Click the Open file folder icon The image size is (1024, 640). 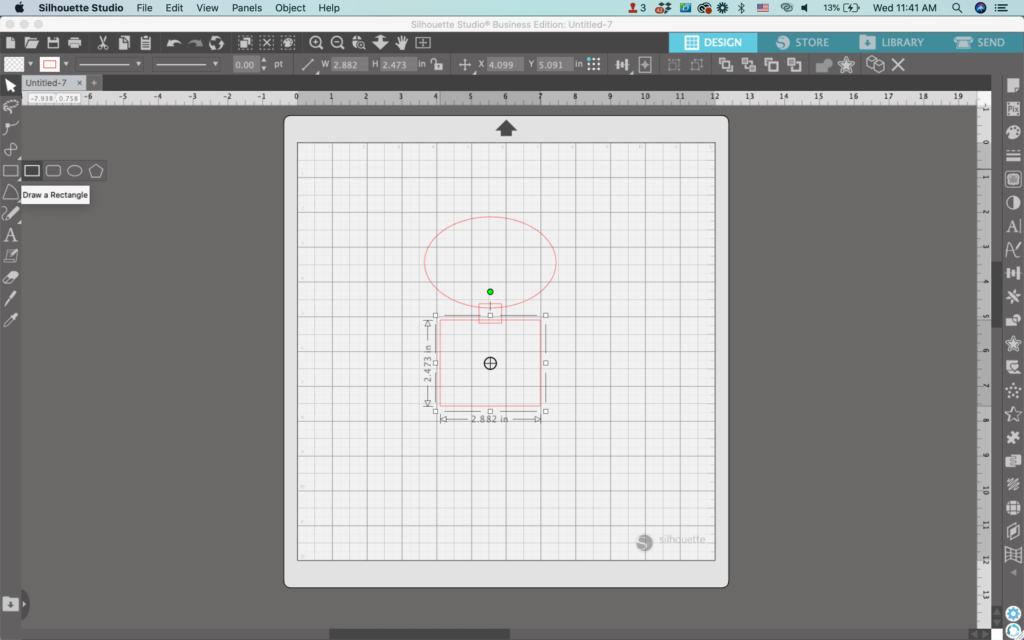[31, 43]
